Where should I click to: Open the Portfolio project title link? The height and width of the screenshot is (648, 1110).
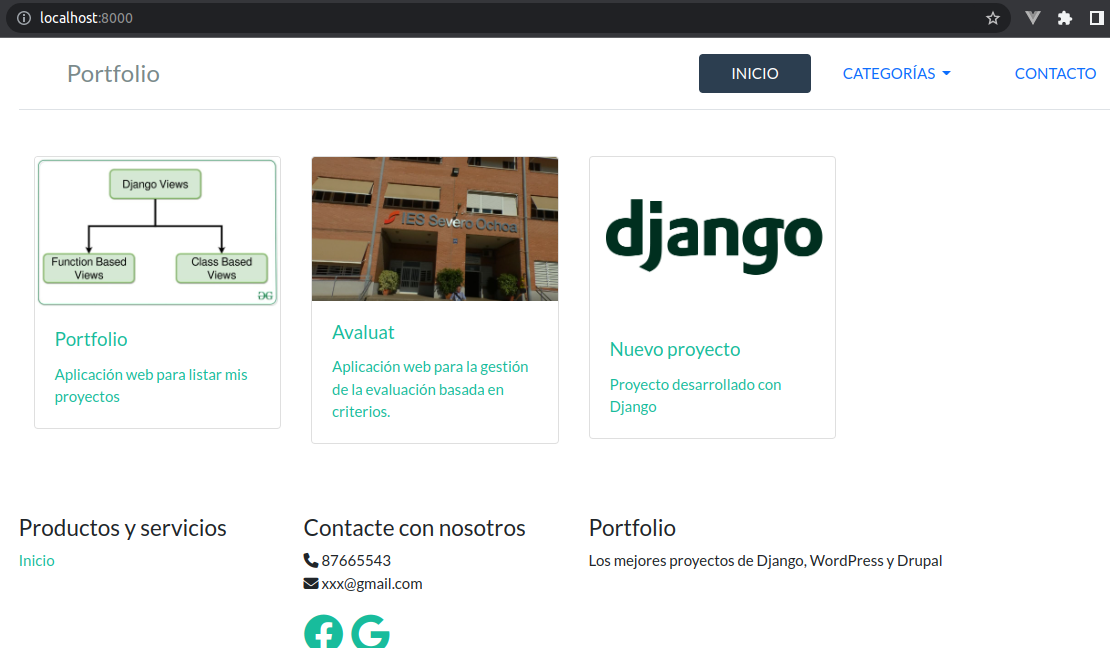click(91, 339)
